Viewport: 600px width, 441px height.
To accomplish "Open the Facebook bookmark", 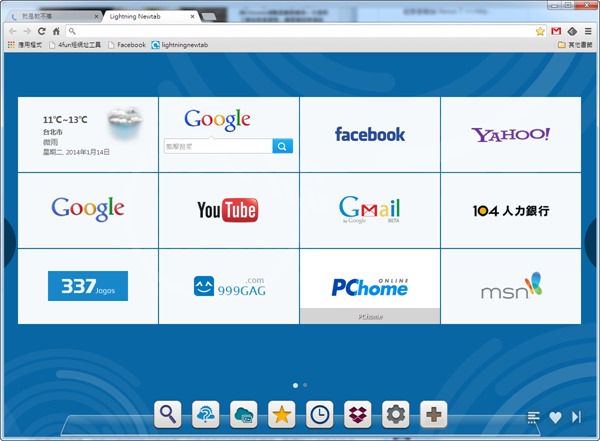I will coord(127,45).
